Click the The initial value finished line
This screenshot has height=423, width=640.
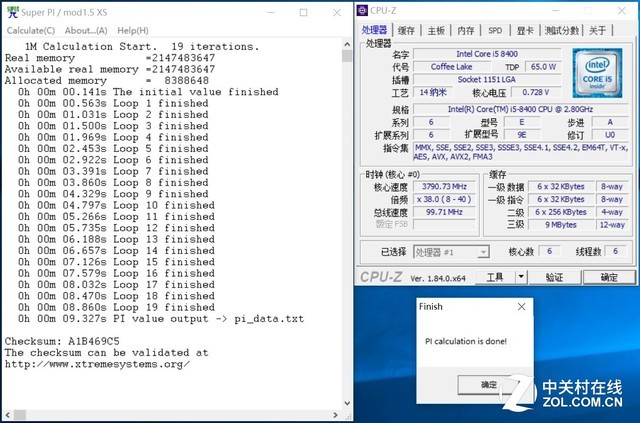pyautogui.click(x=148, y=92)
